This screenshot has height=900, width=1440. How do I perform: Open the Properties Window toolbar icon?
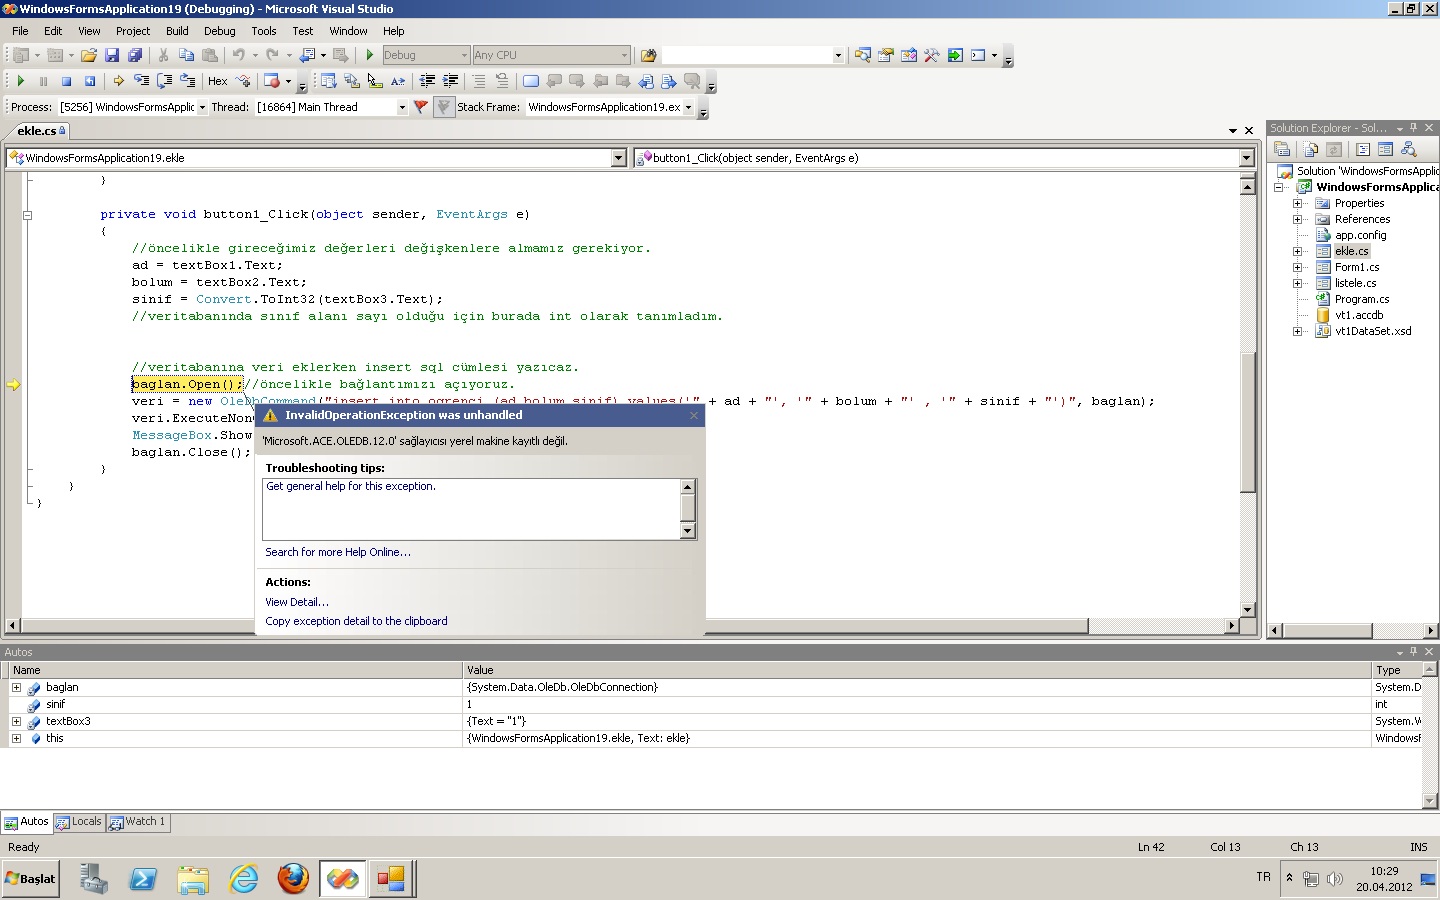click(x=885, y=55)
